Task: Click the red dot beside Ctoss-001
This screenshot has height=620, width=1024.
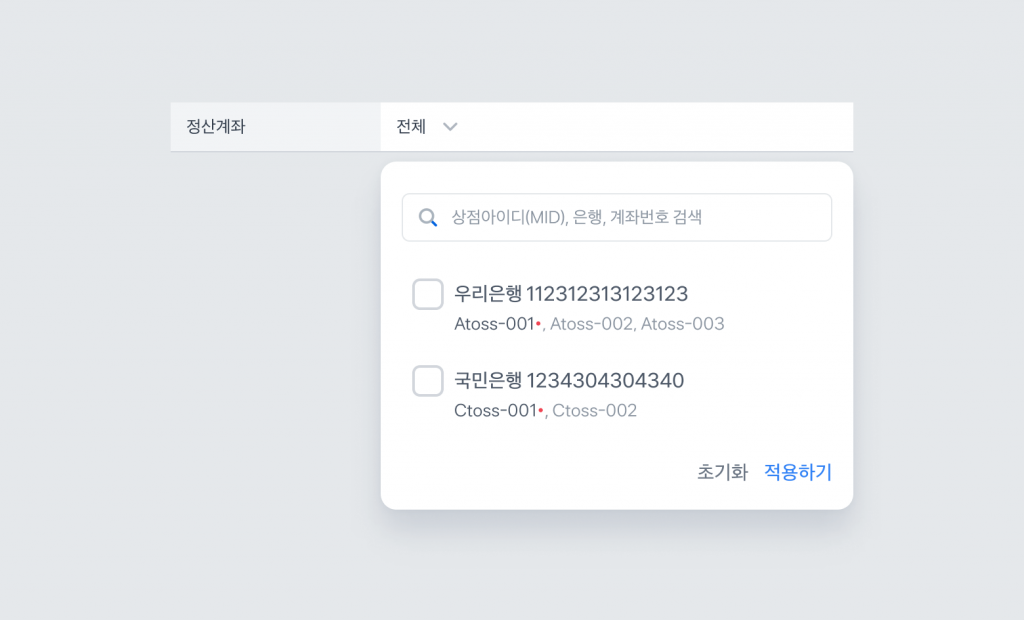Action: click(541, 410)
